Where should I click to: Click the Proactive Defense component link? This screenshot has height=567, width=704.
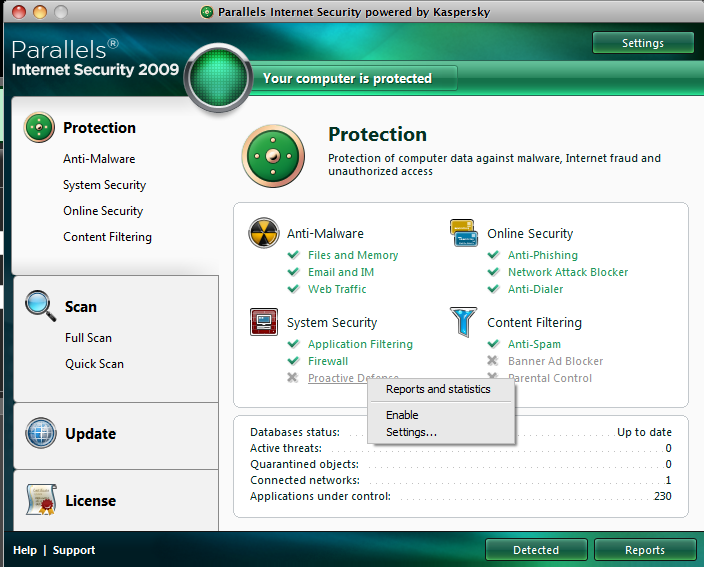[x=337, y=378]
